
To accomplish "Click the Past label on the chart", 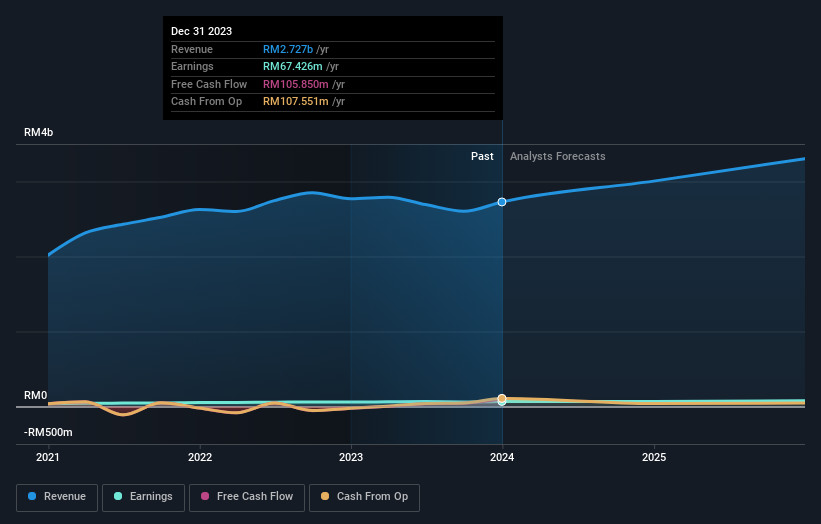I will click(482, 157).
